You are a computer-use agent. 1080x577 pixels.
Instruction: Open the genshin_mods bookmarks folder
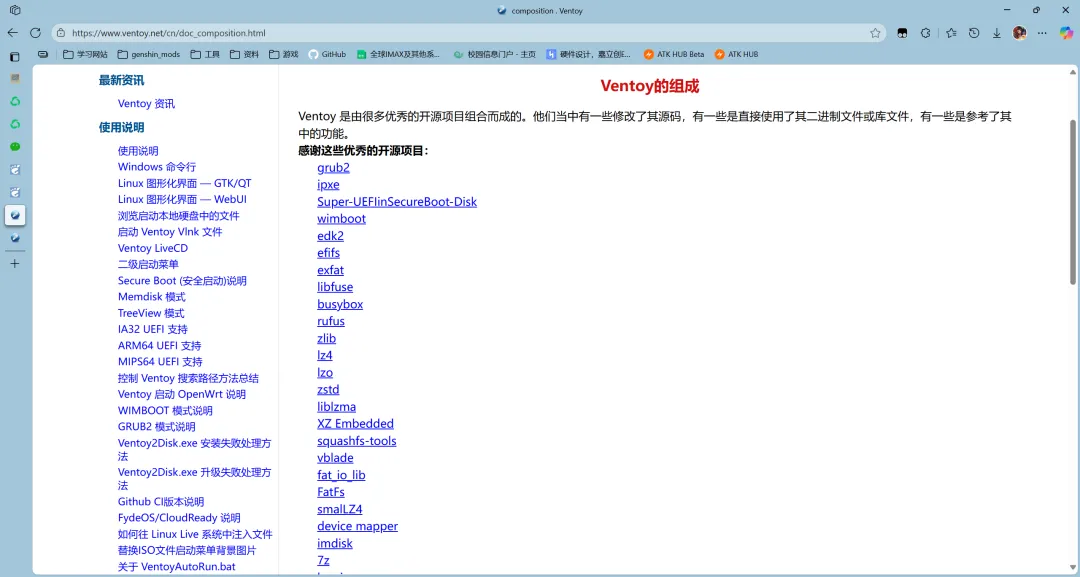click(x=149, y=54)
